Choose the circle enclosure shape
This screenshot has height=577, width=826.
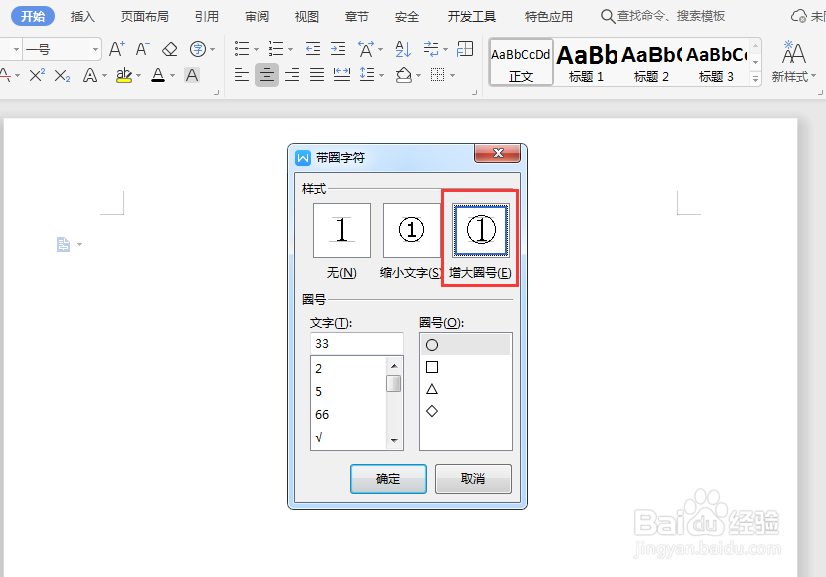point(465,345)
